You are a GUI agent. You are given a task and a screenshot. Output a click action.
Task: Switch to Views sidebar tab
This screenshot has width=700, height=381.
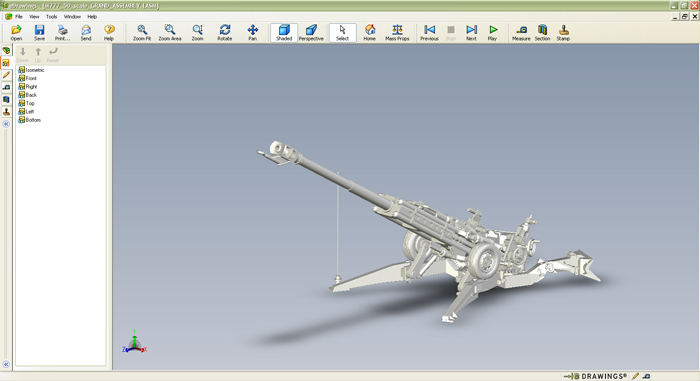6,63
